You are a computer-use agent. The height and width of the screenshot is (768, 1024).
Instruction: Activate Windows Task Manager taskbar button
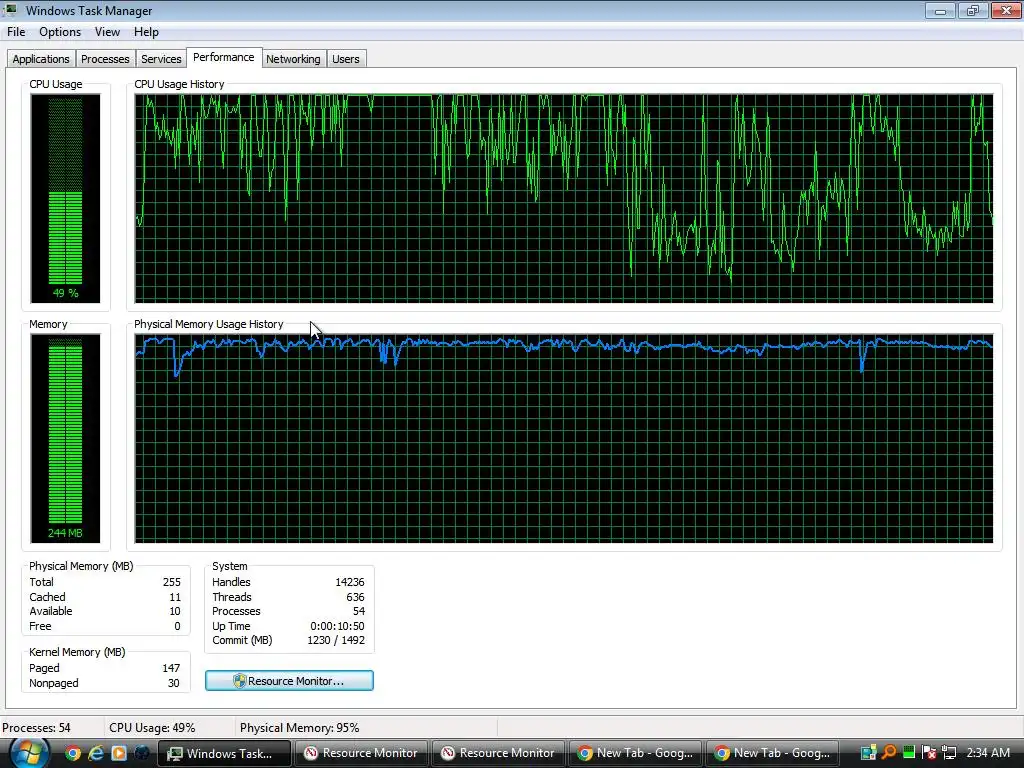pos(224,754)
